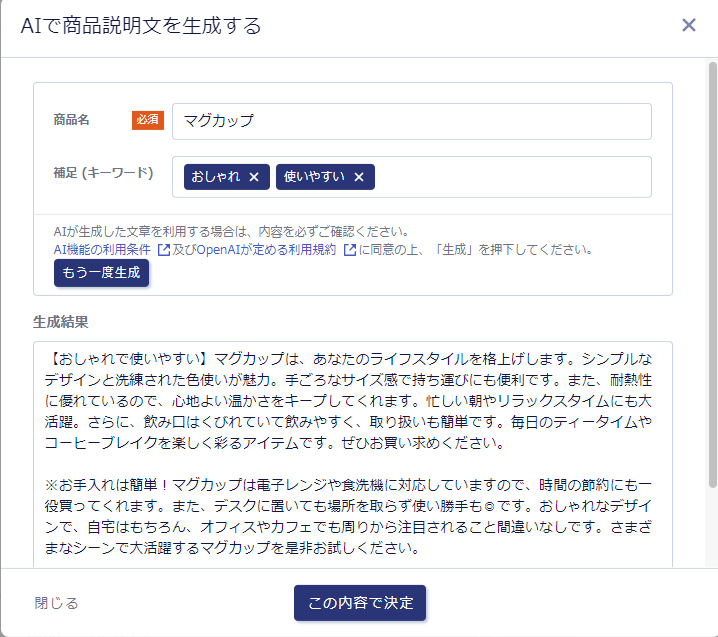
Task: Open the AI機能の利用条件 link
Action: [x=102, y=250]
